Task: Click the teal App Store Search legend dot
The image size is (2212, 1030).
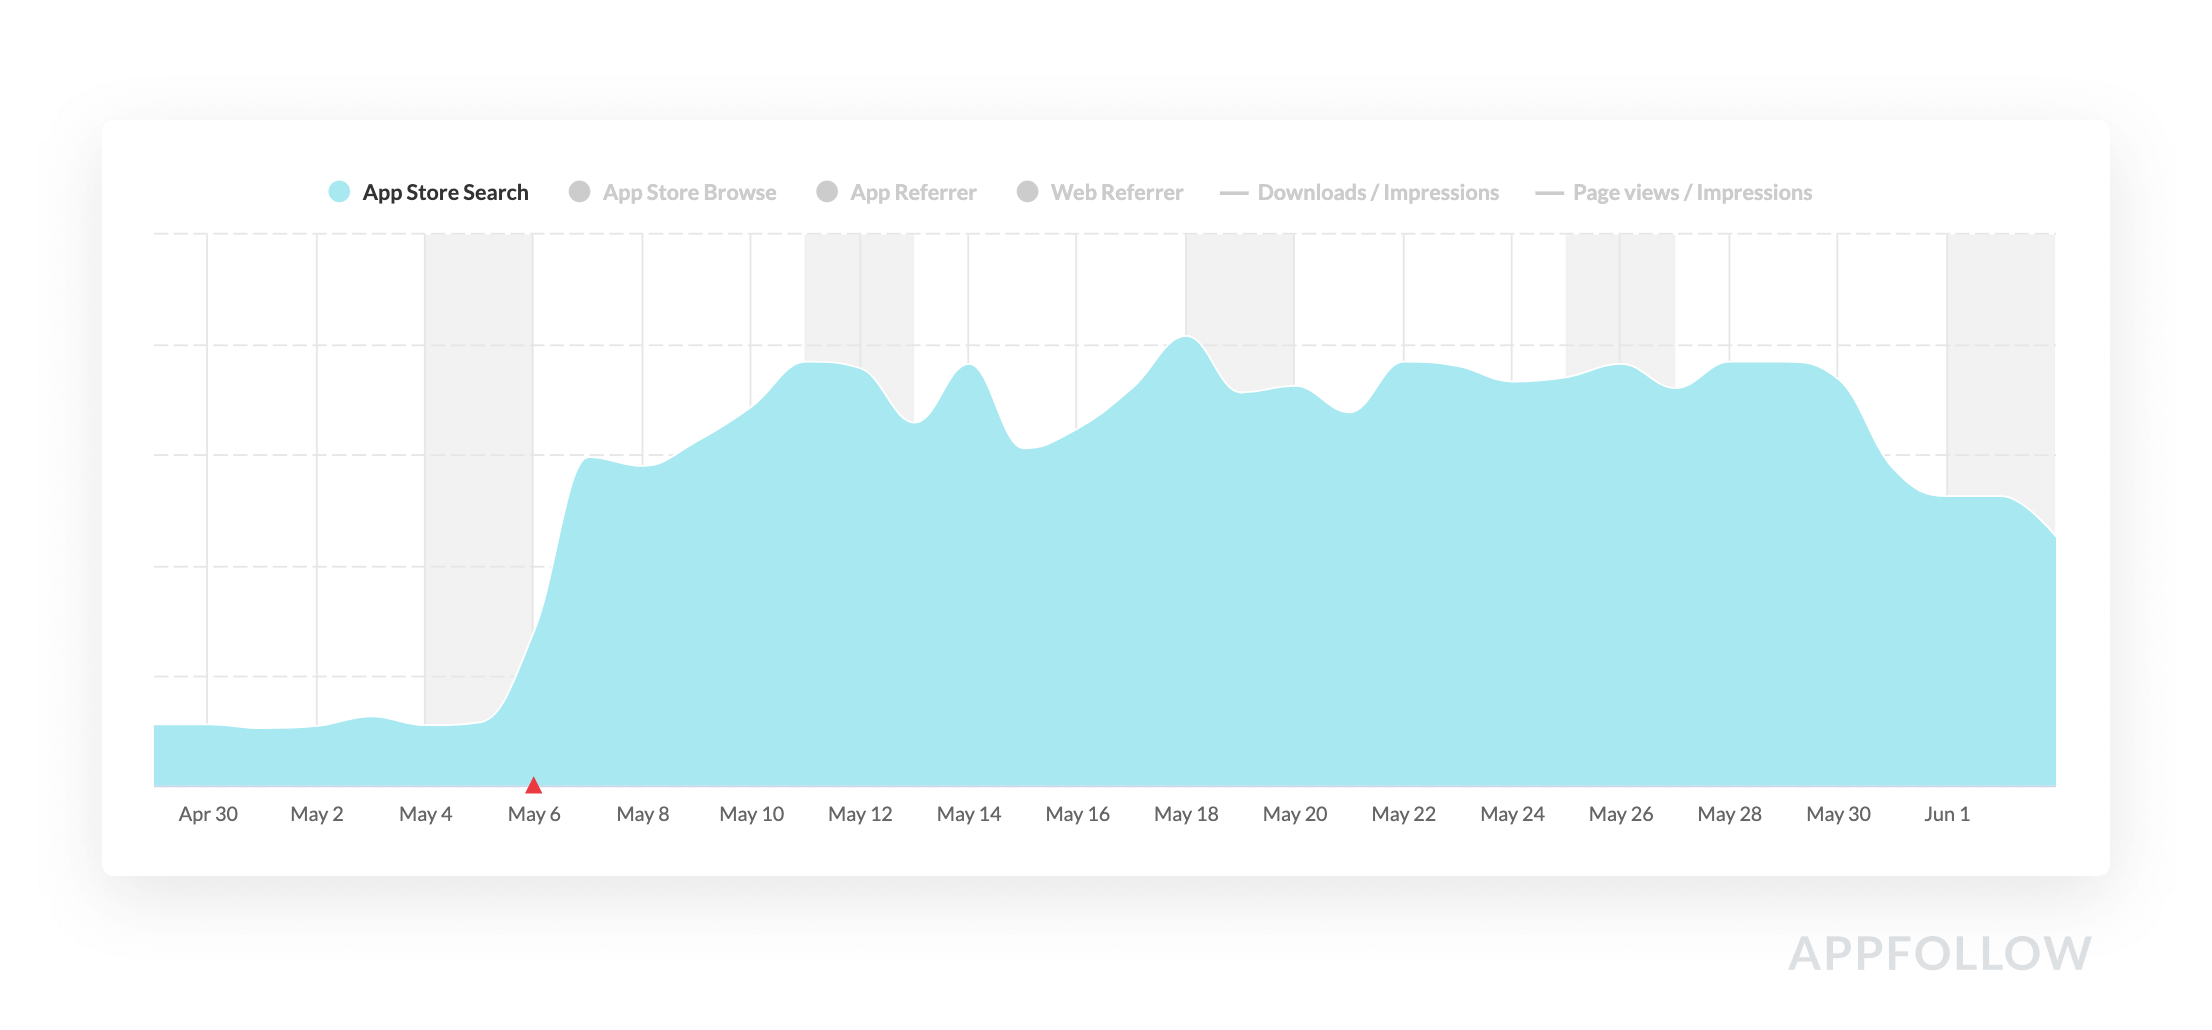Action: (x=339, y=192)
